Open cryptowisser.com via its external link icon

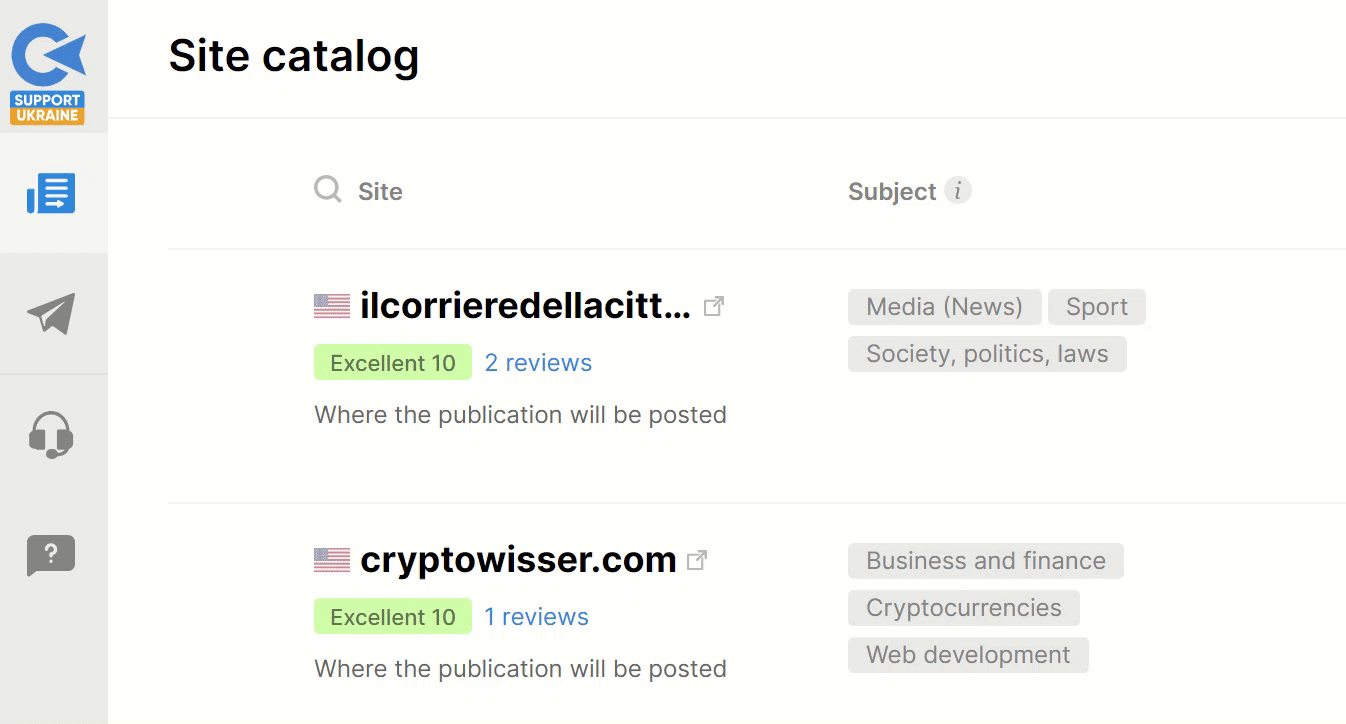pyautogui.click(x=697, y=559)
